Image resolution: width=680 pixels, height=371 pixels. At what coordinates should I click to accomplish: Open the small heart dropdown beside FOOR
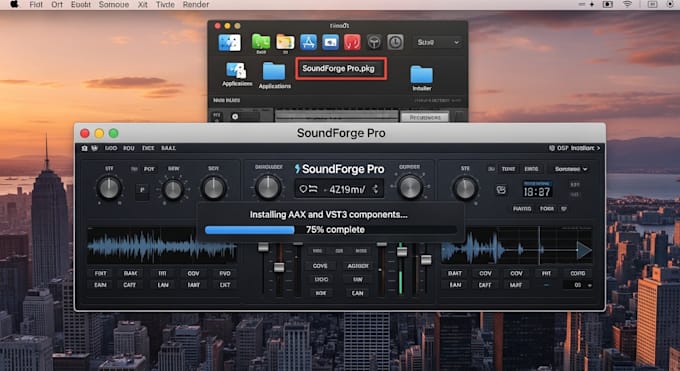(564, 209)
